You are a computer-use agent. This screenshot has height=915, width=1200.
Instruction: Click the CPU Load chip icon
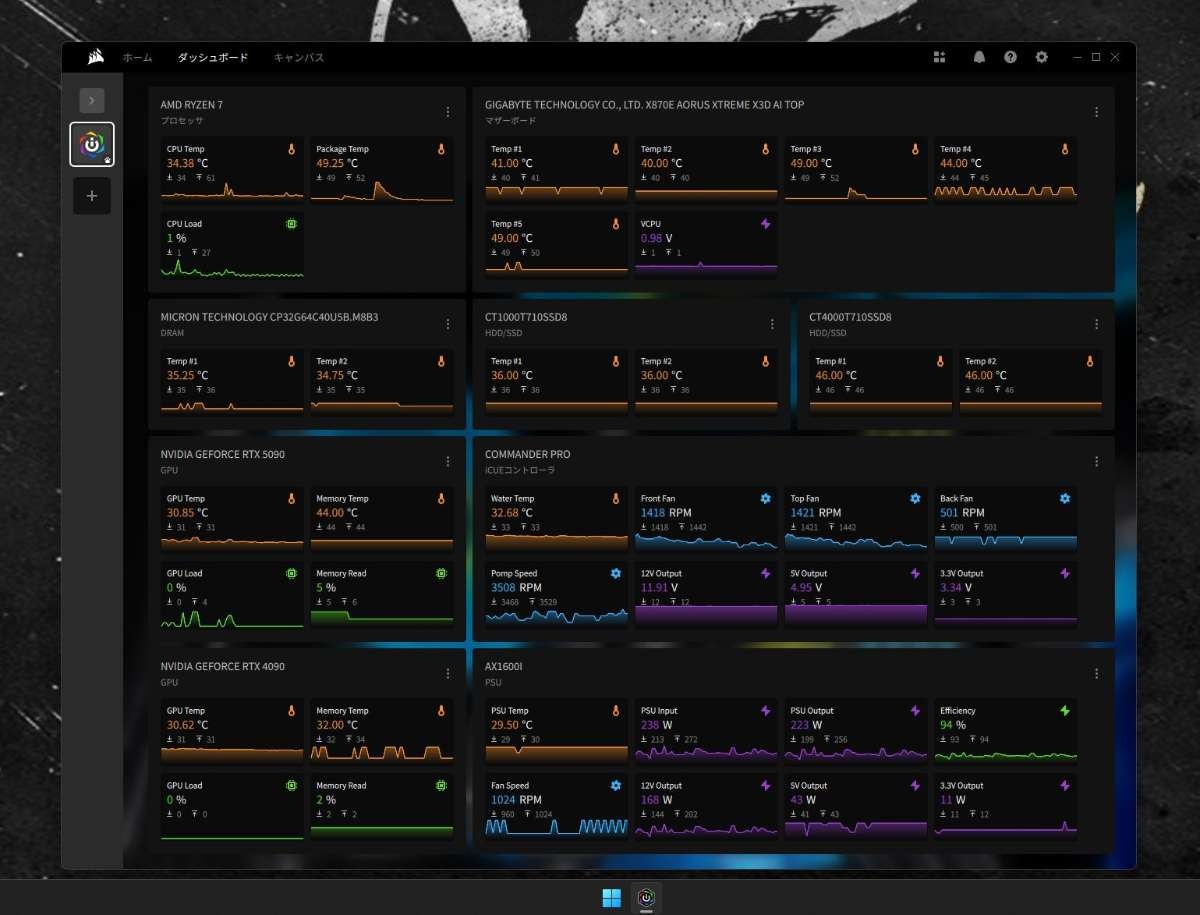coord(291,224)
